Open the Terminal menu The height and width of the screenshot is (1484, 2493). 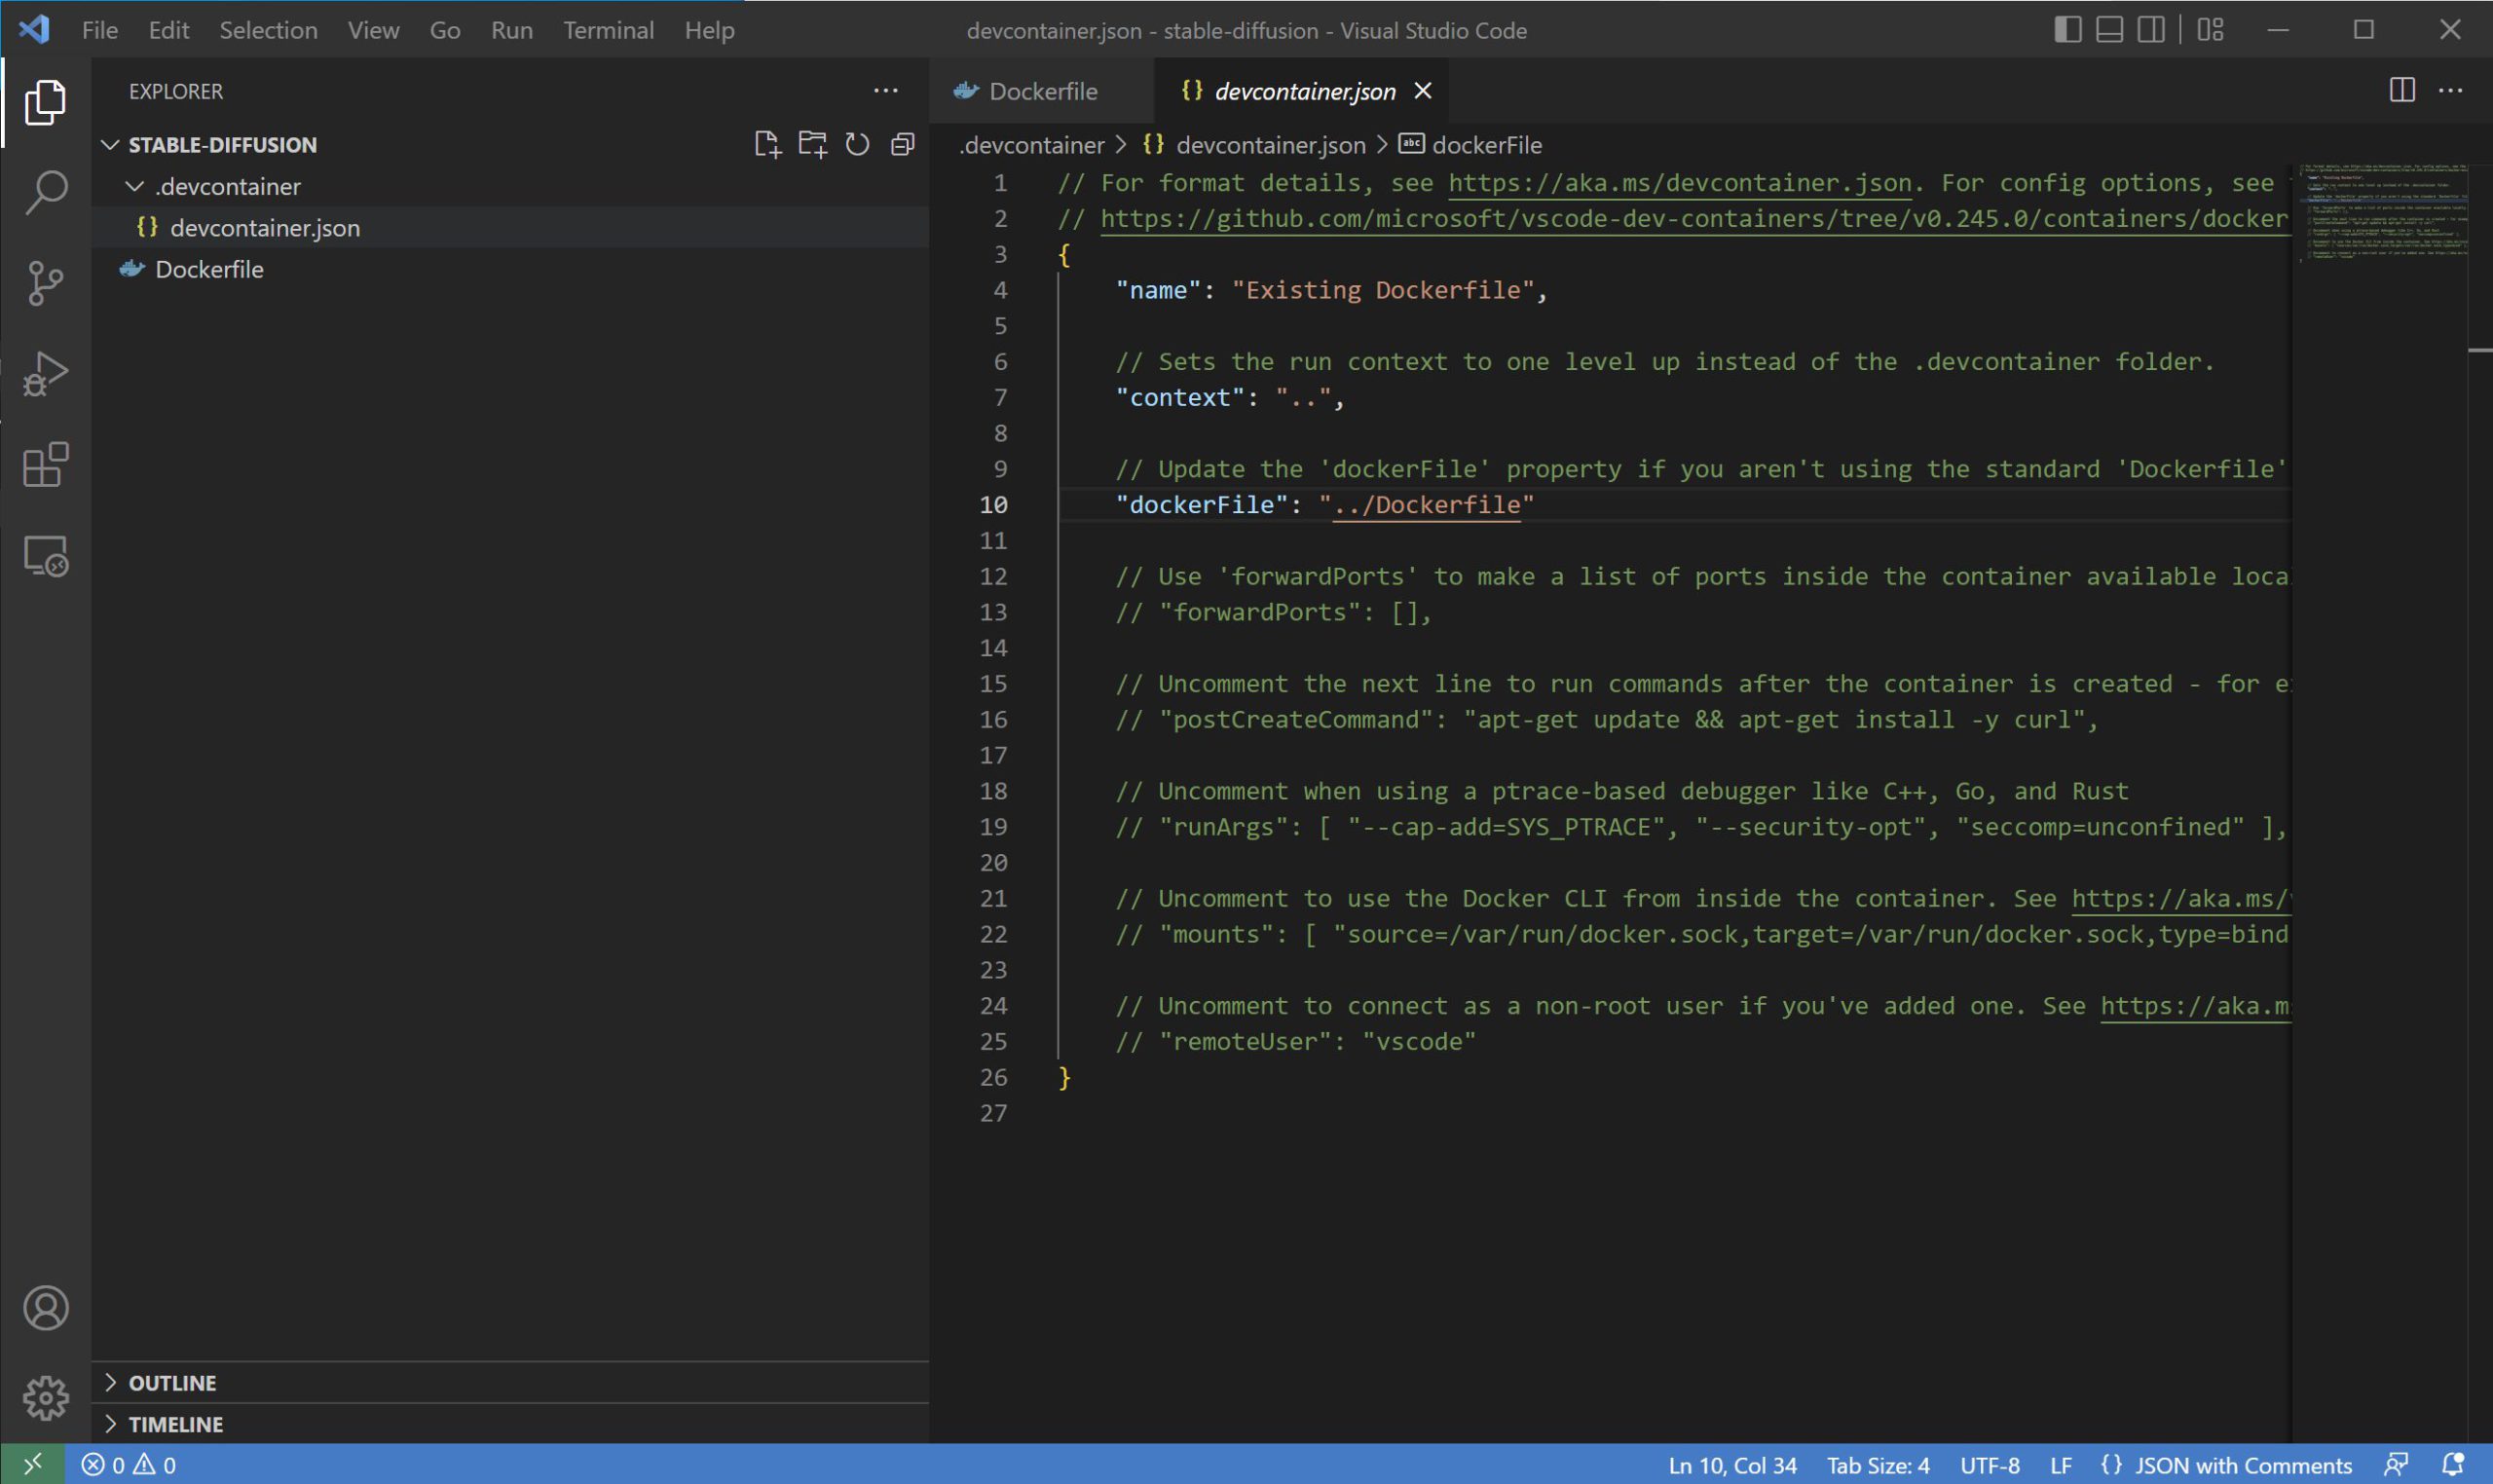click(608, 30)
